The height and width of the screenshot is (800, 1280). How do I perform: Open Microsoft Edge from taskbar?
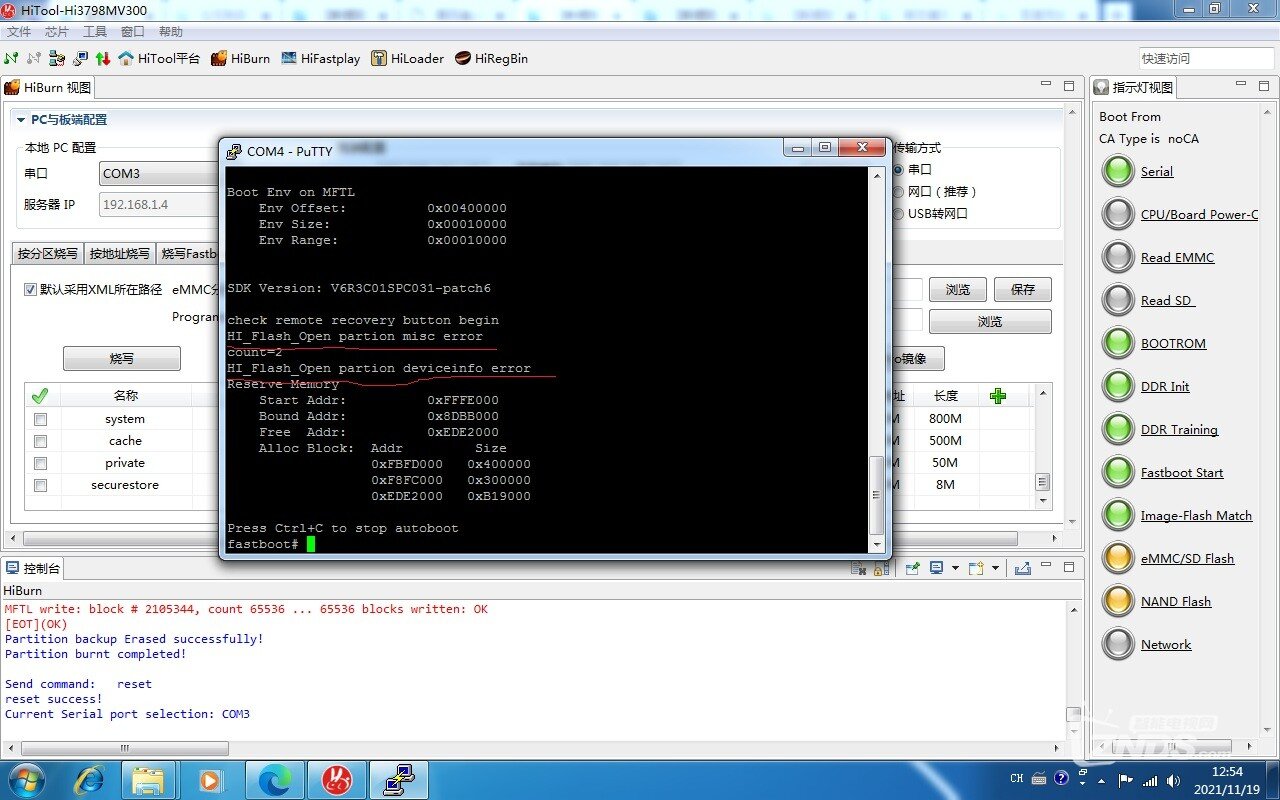tap(274, 779)
